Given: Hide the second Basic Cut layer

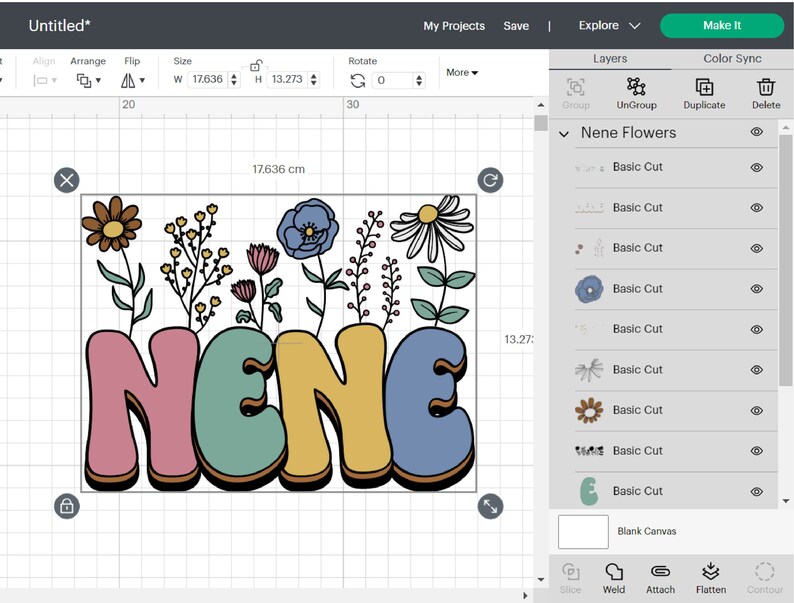Looking at the screenshot, I should (x=757, y=208).
